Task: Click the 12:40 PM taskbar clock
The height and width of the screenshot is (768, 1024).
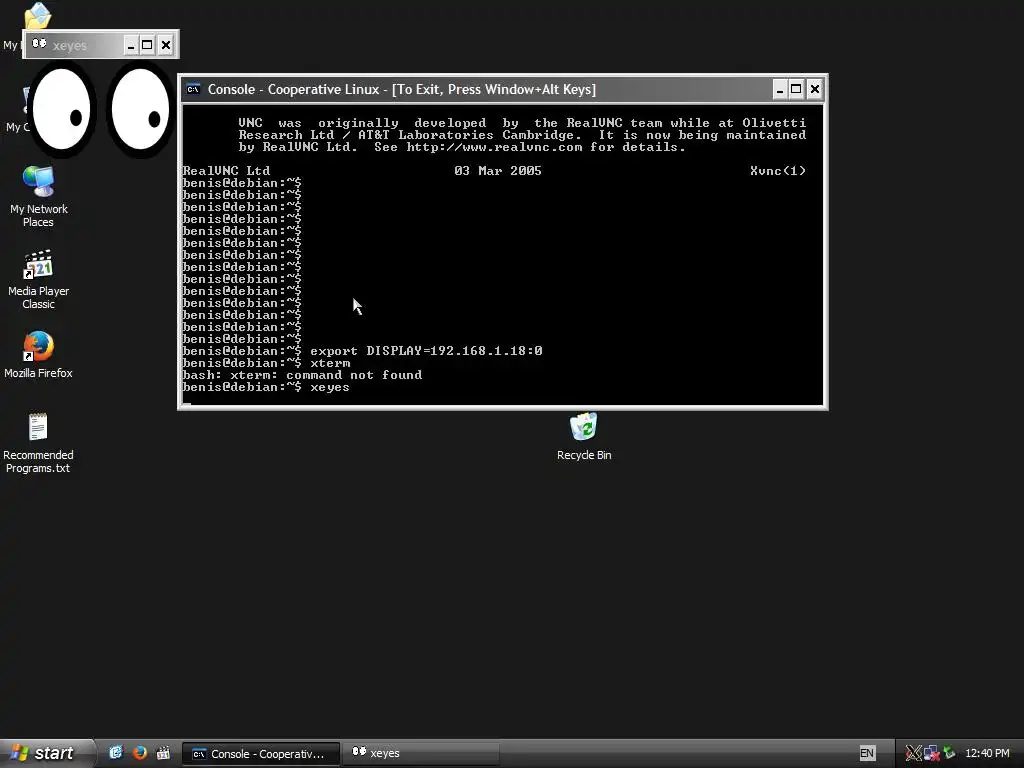Action: tap(987, 753)
